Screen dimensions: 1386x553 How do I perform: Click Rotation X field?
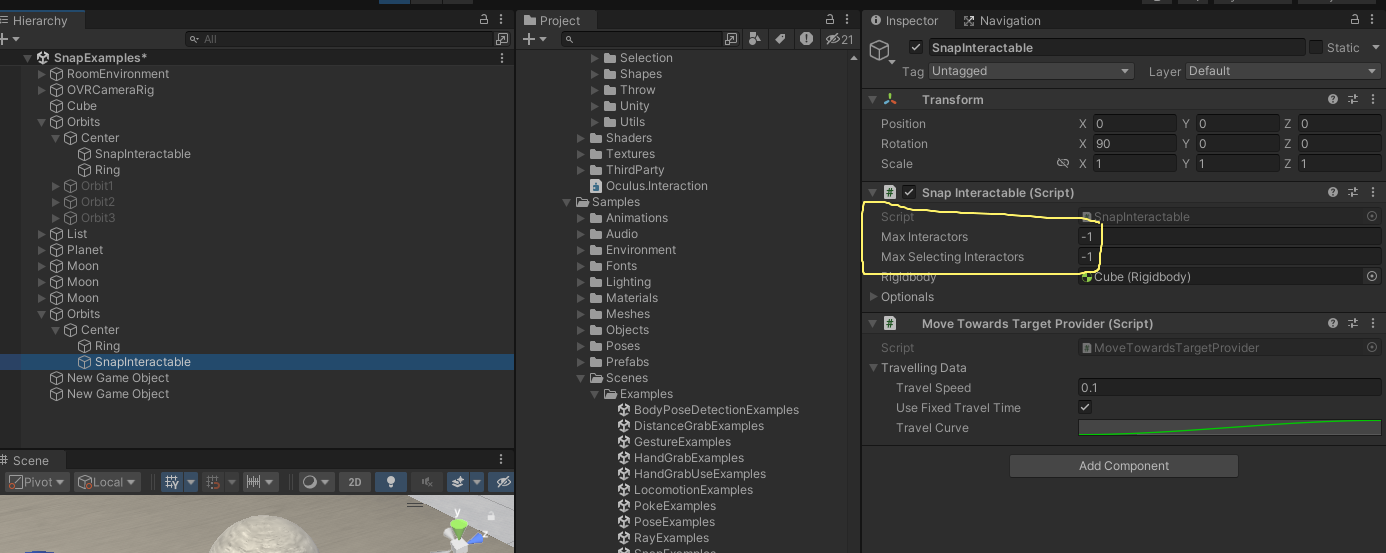coord(1135,144)
